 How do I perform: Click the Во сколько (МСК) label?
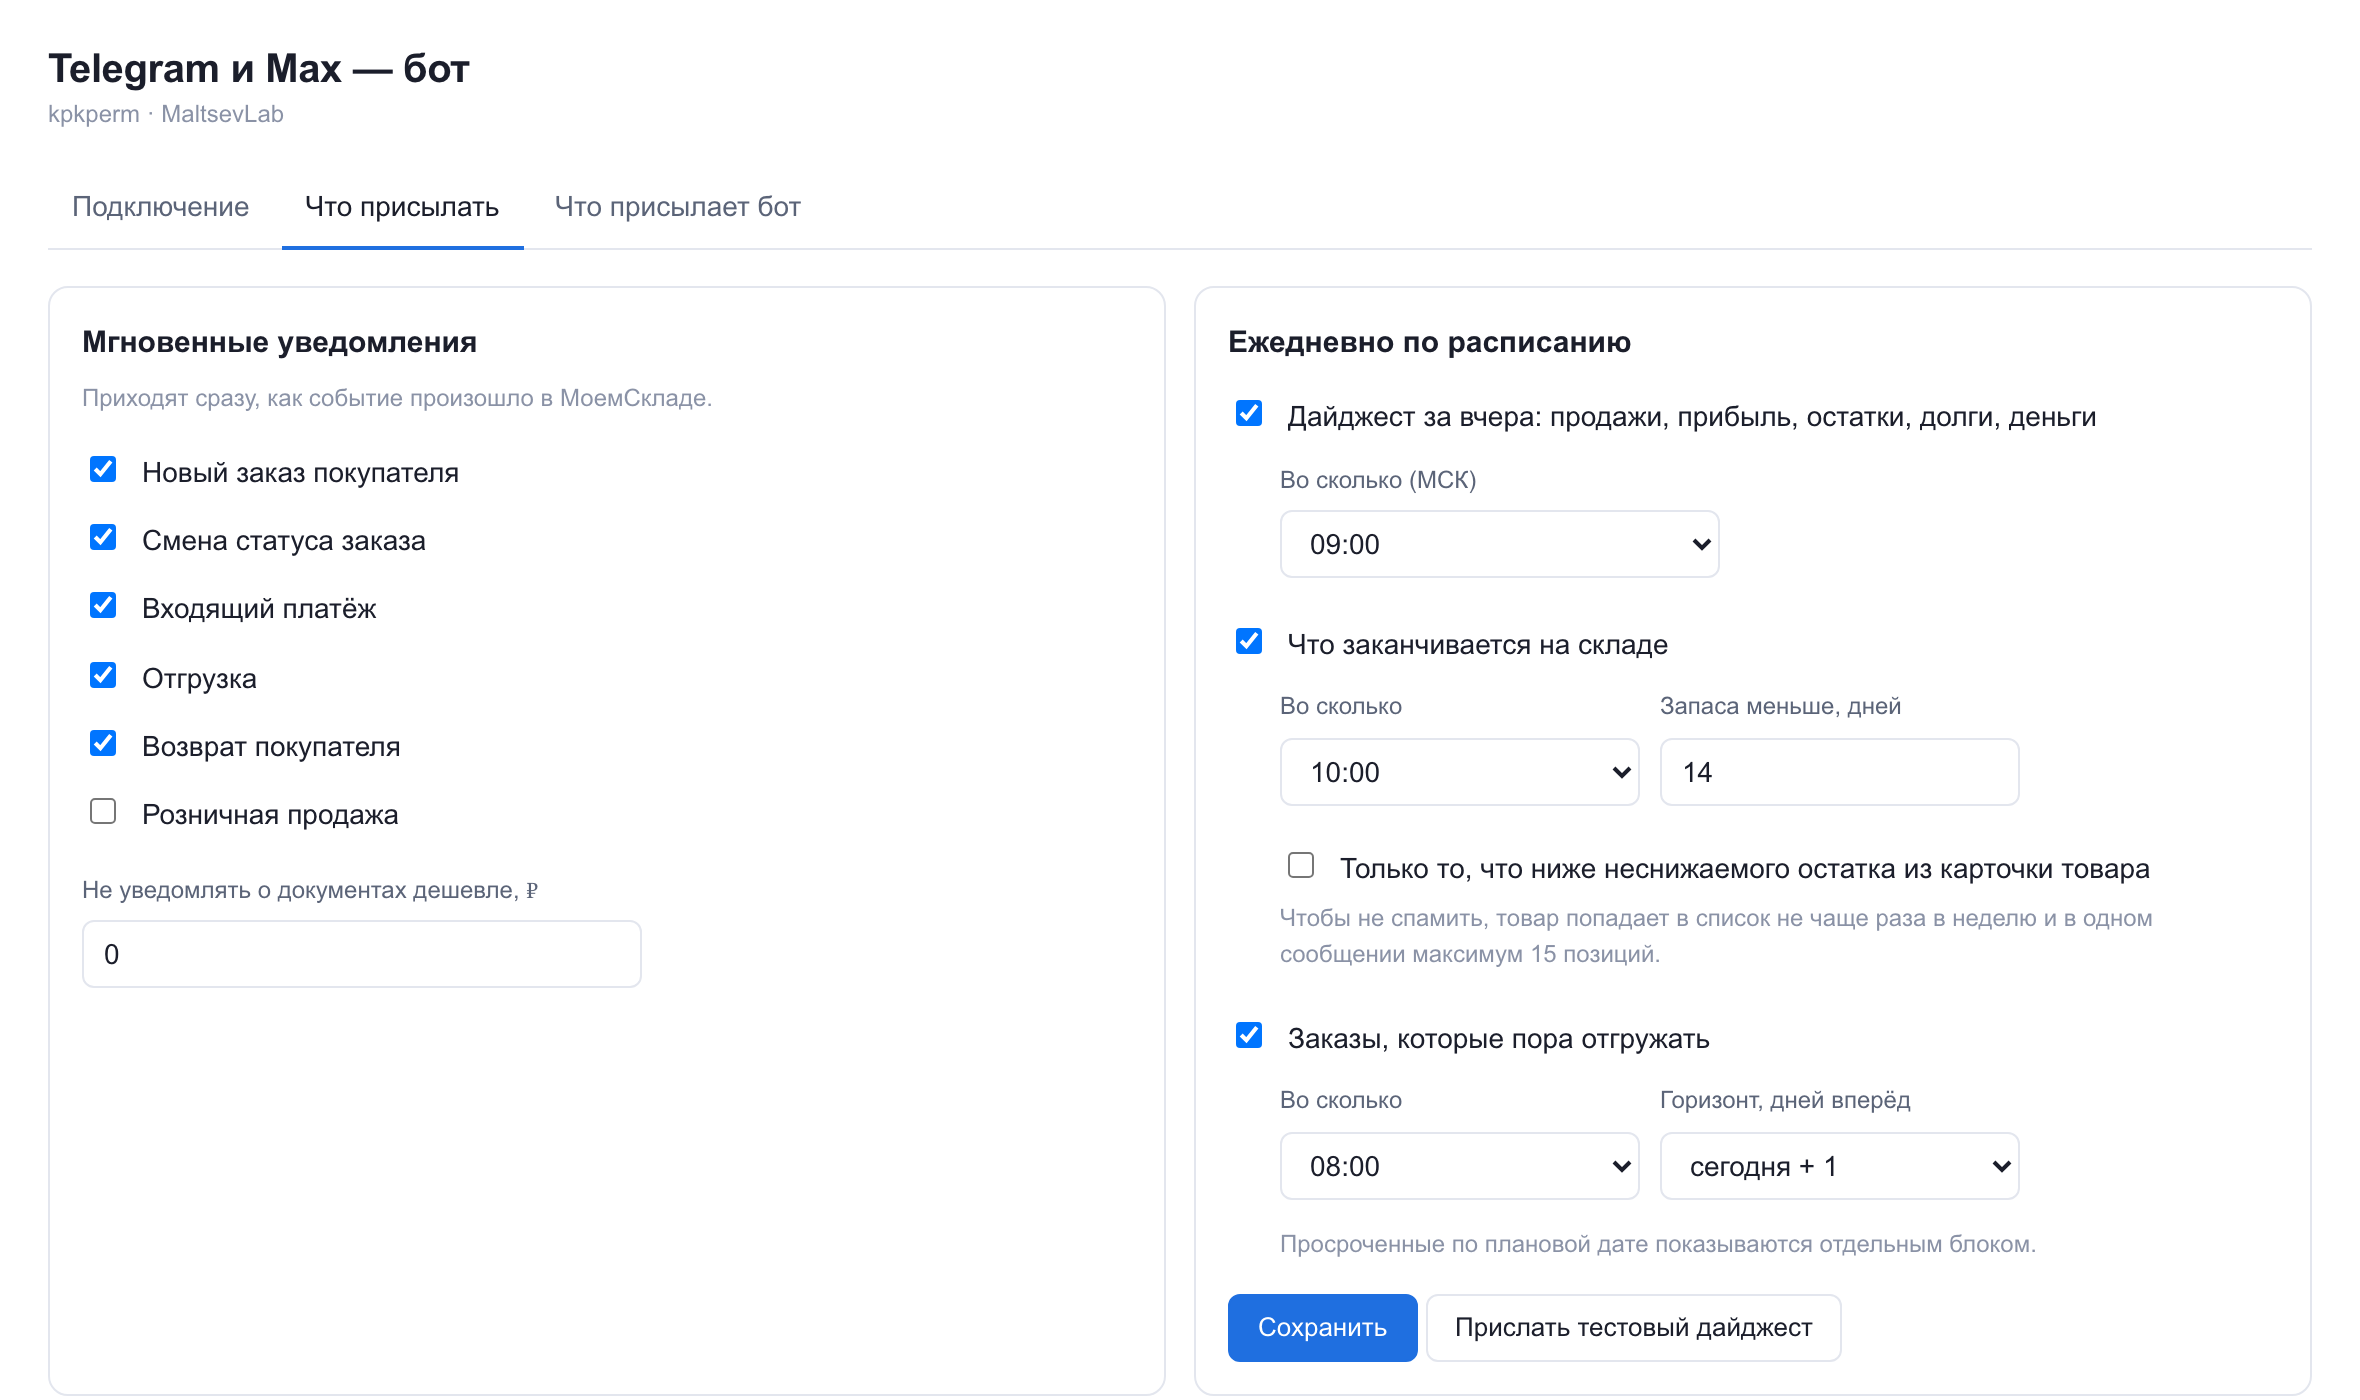[1378, 480]
